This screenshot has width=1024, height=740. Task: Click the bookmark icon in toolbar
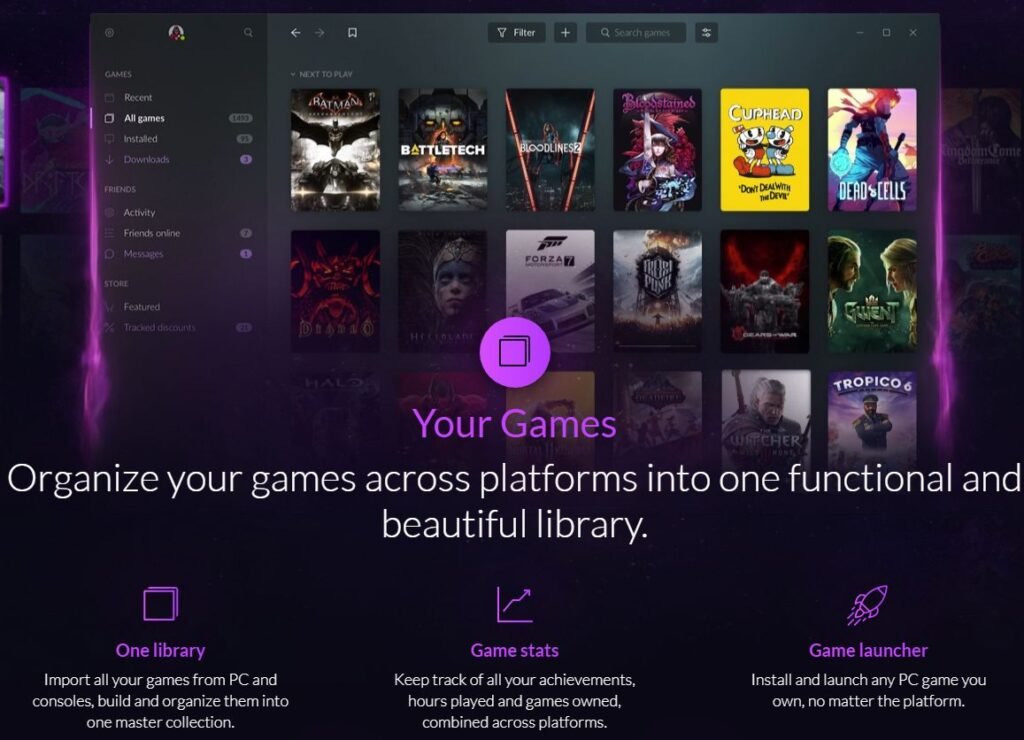tap(353, 33)
